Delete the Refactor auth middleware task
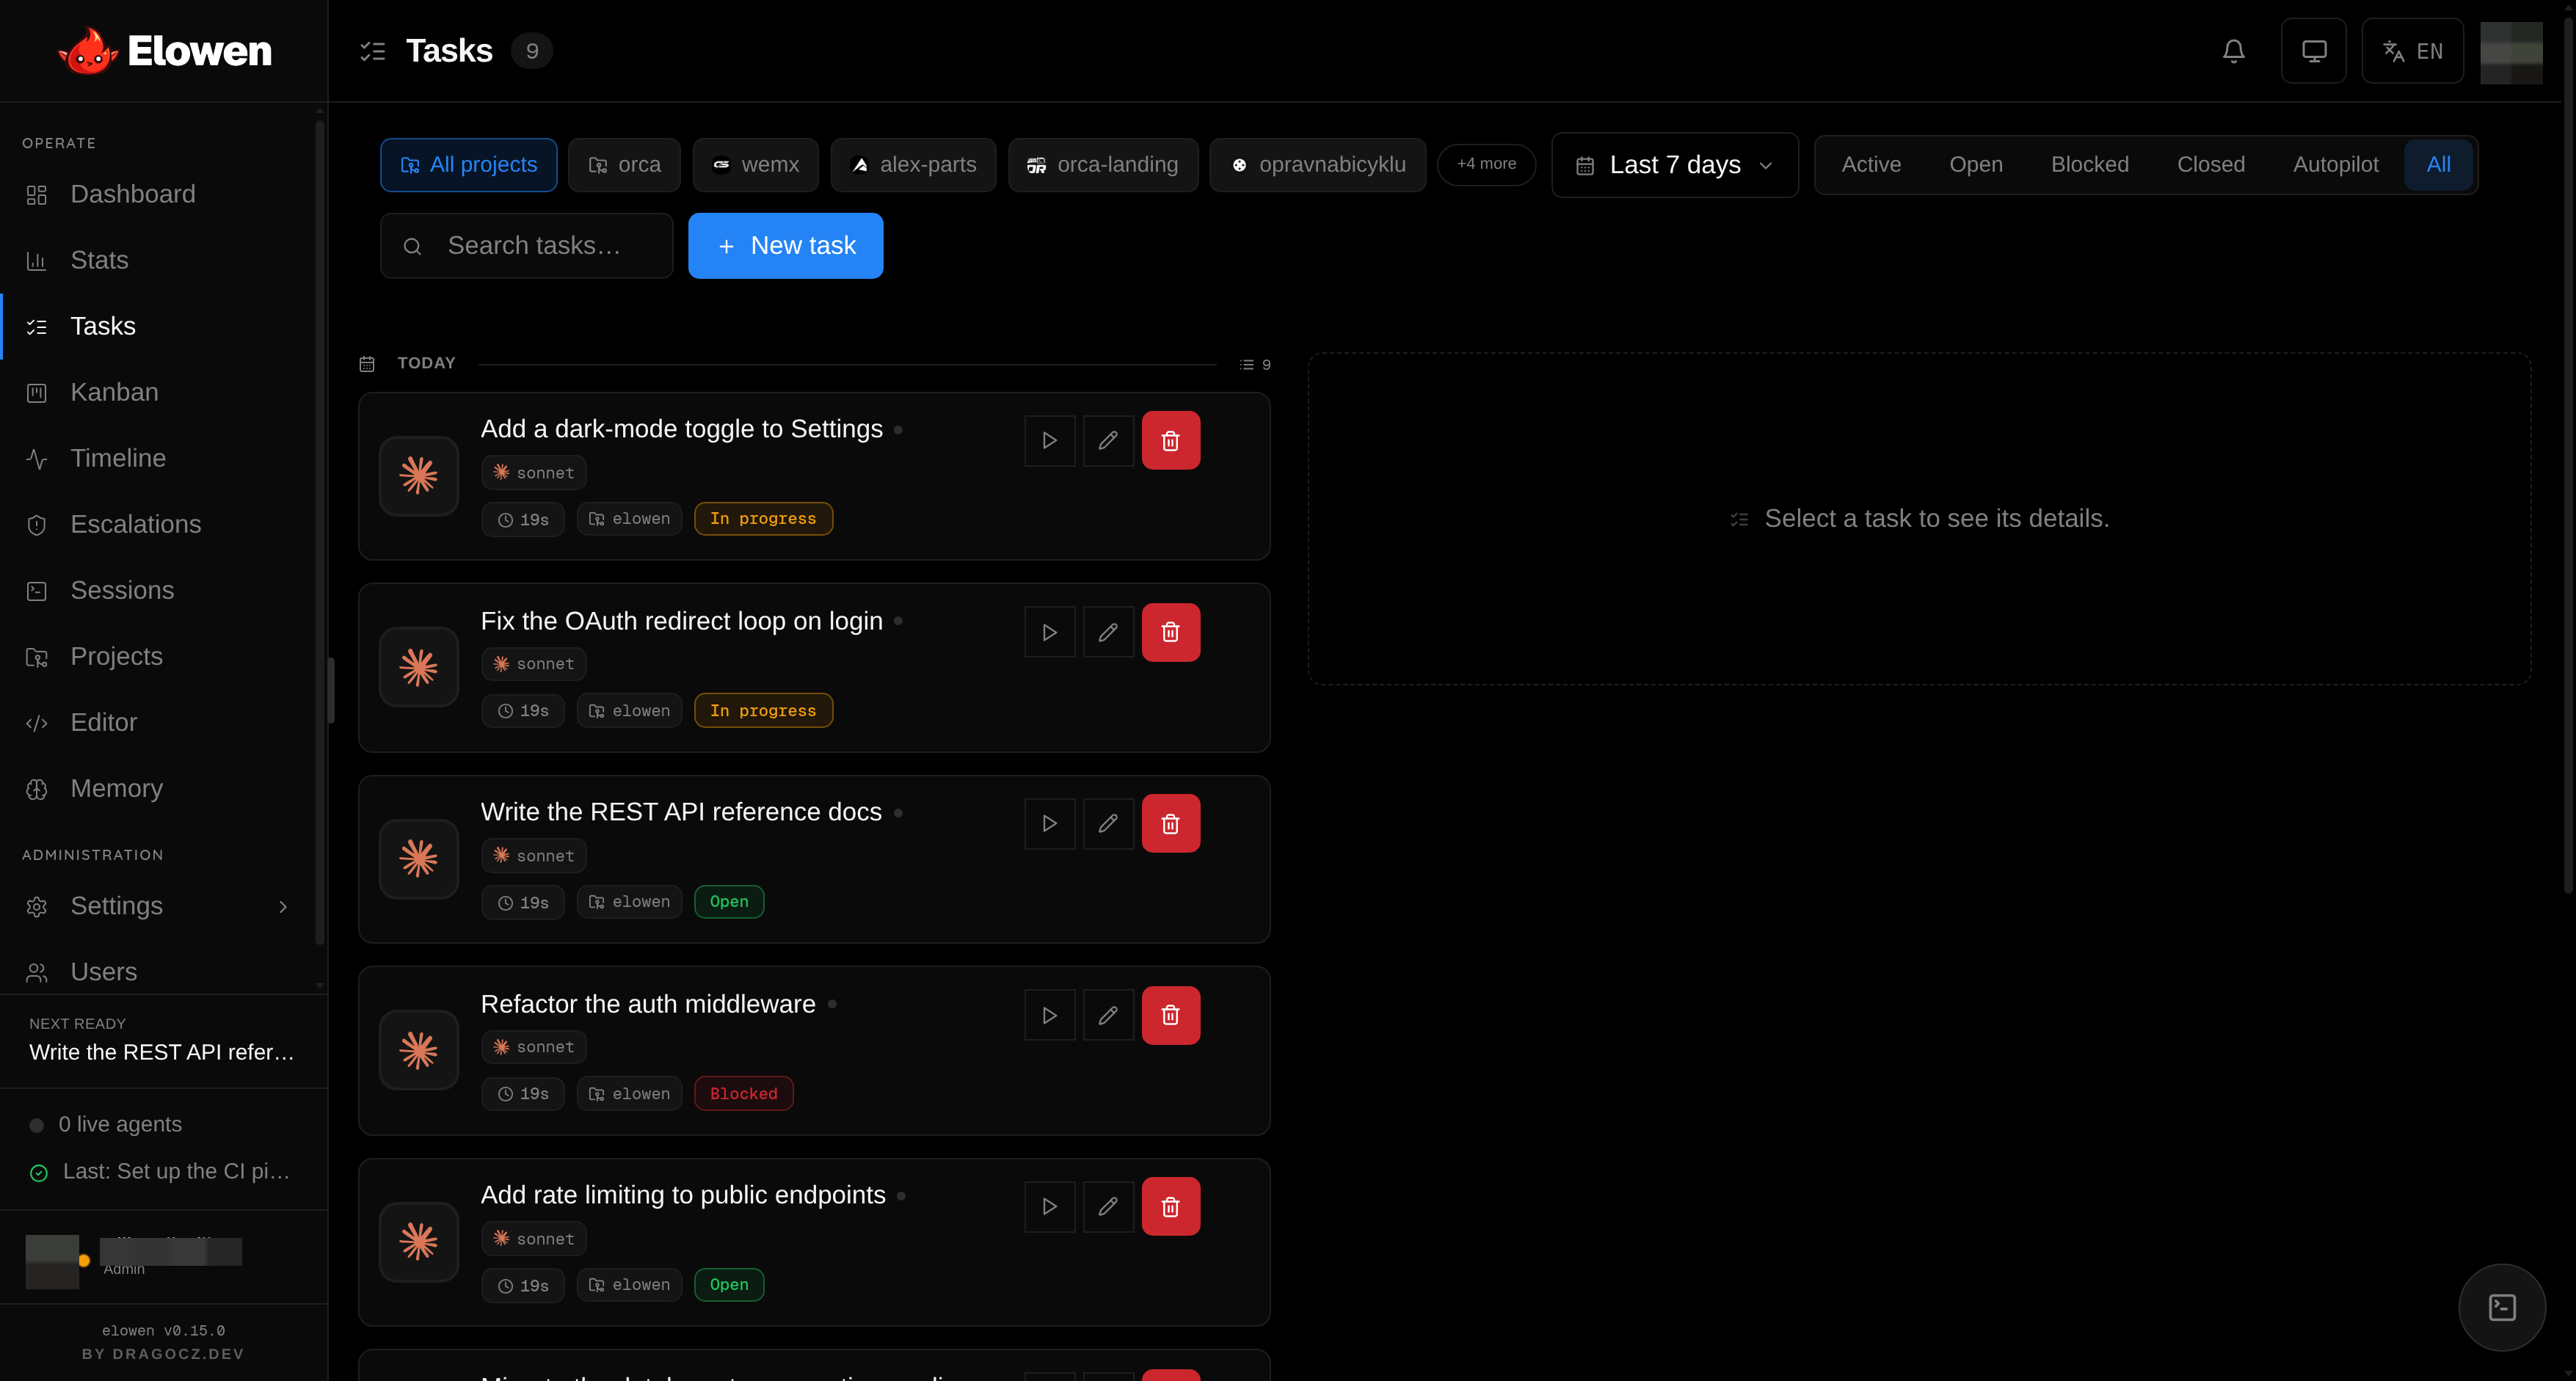2576x1381 pixels. [1170, 1015]
